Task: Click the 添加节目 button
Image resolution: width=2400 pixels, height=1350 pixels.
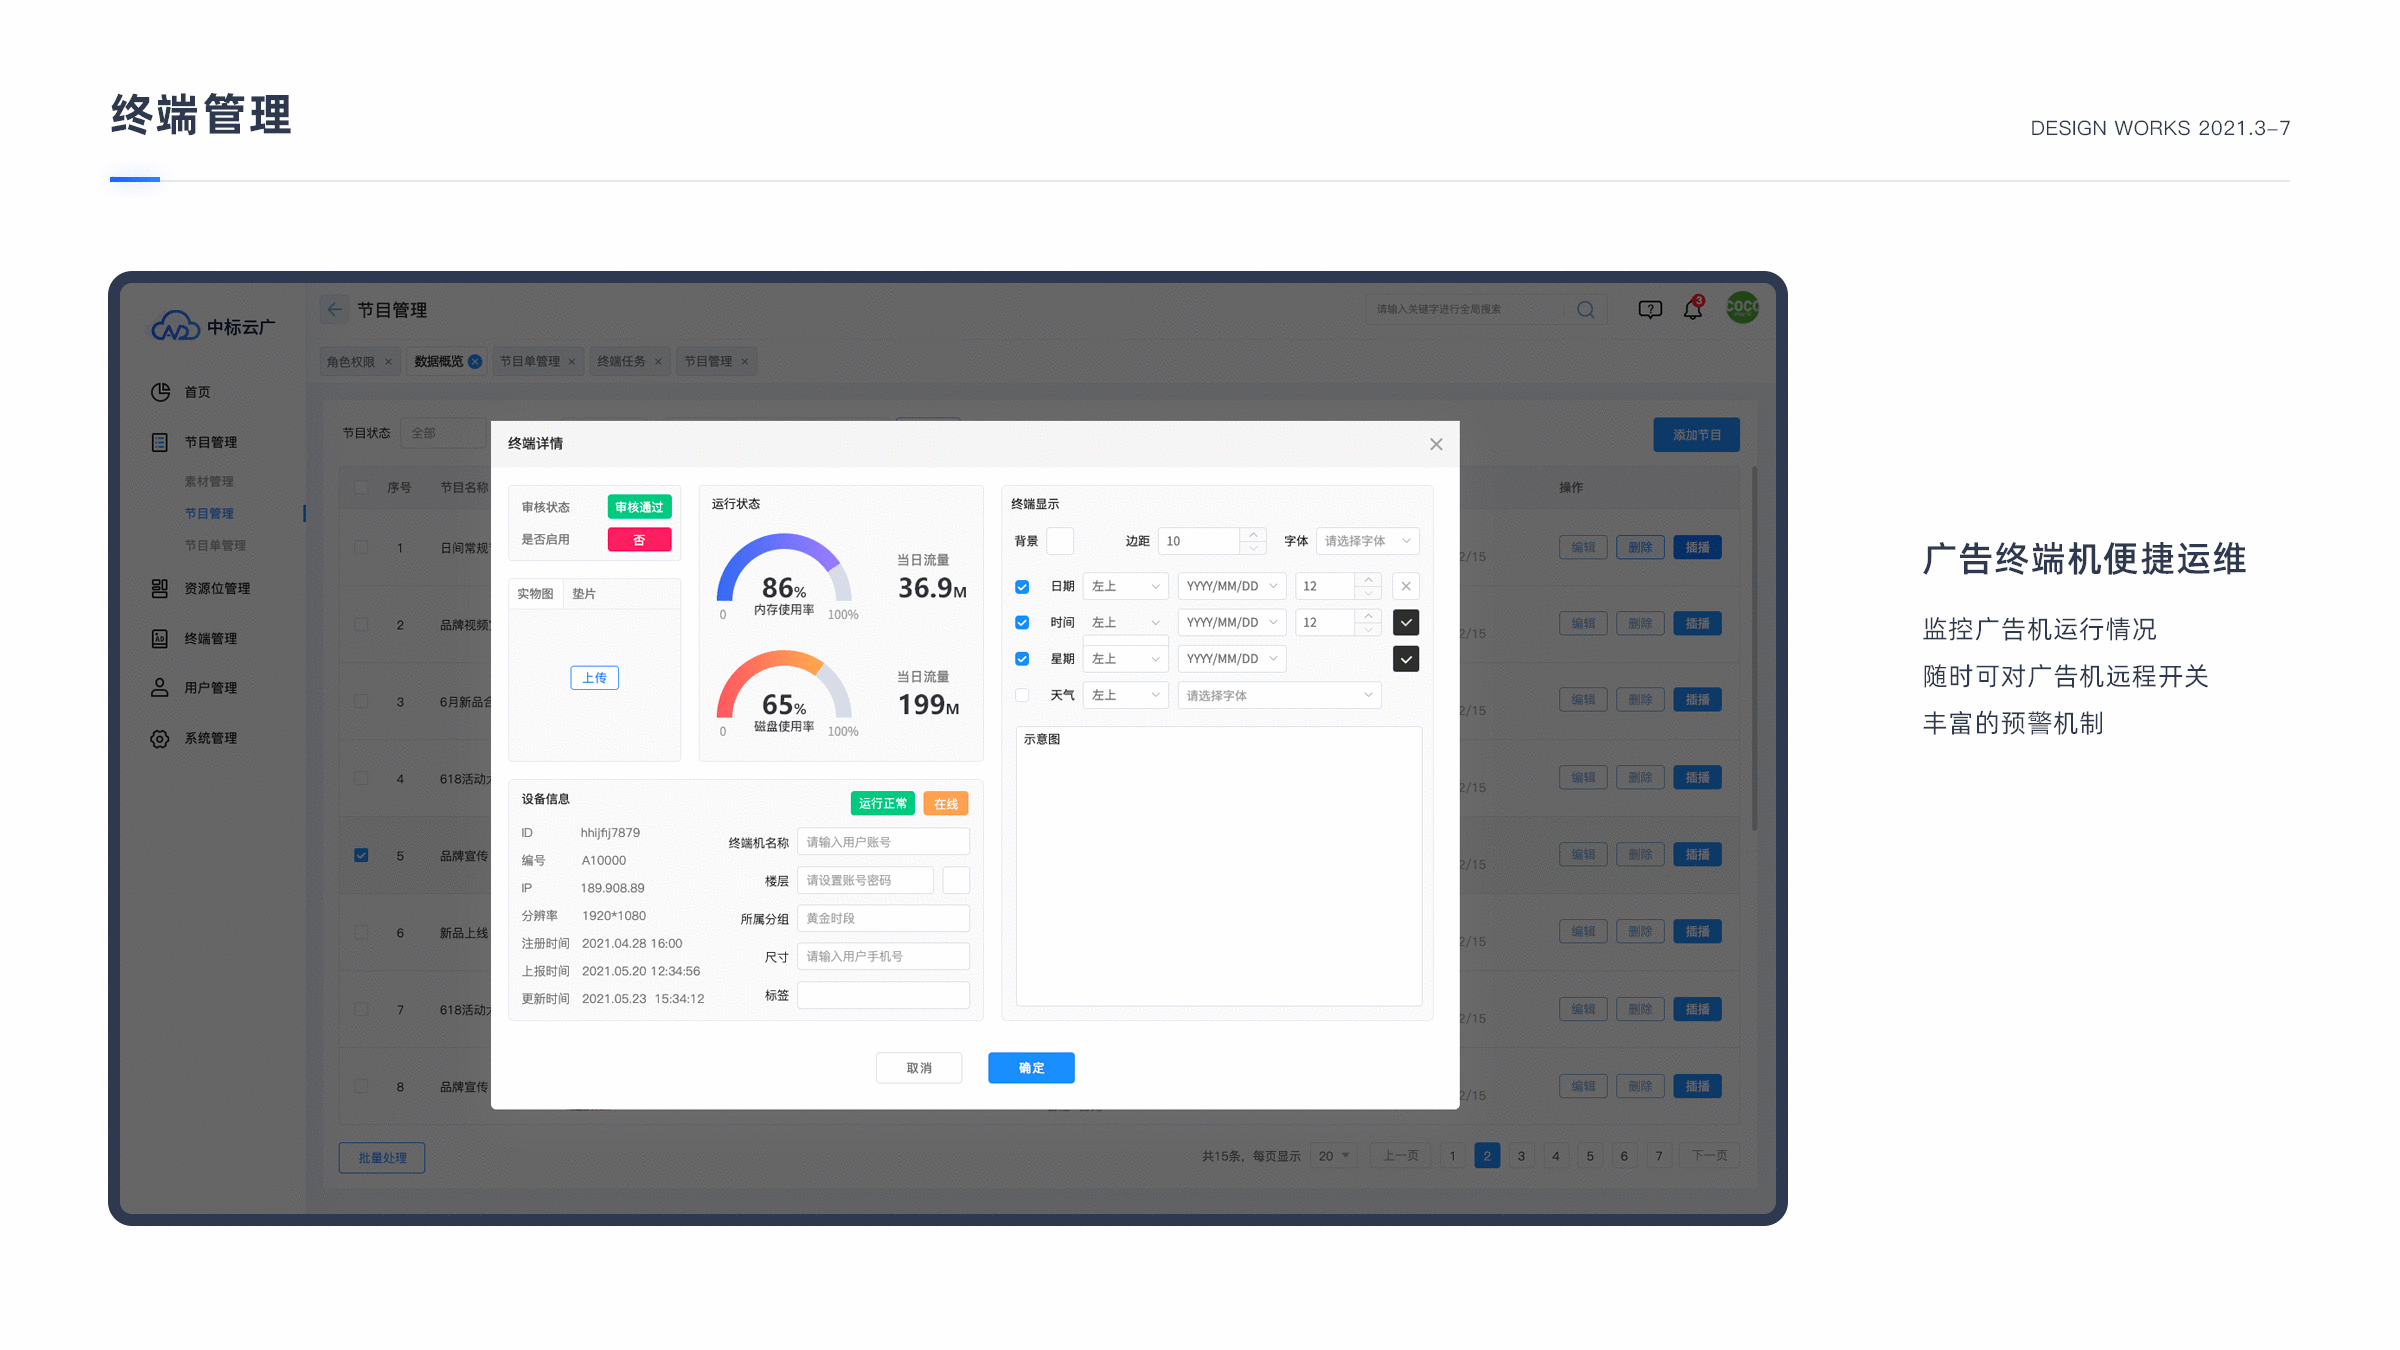Action: click(x=1696, y=435)
